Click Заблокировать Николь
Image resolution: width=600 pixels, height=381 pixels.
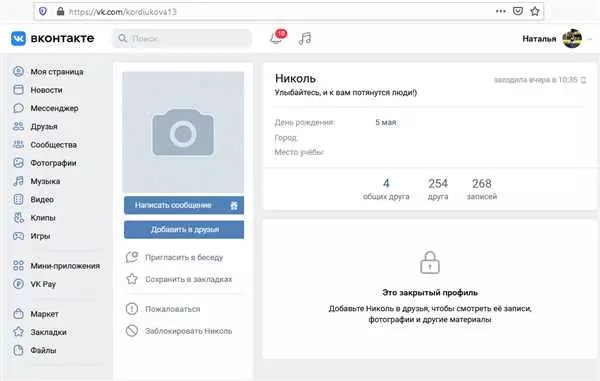pos(179,331)
